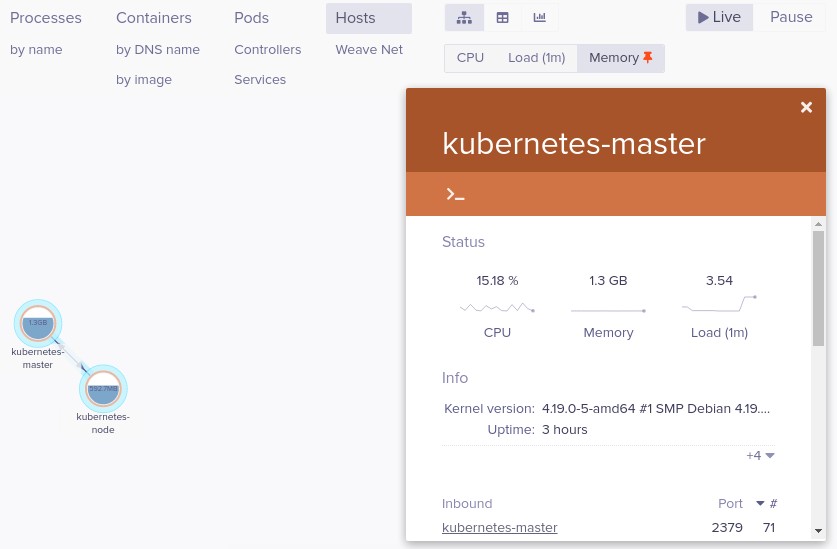837x549 pixels.
Task: Open the Processes view
Action: pos(46,18)
